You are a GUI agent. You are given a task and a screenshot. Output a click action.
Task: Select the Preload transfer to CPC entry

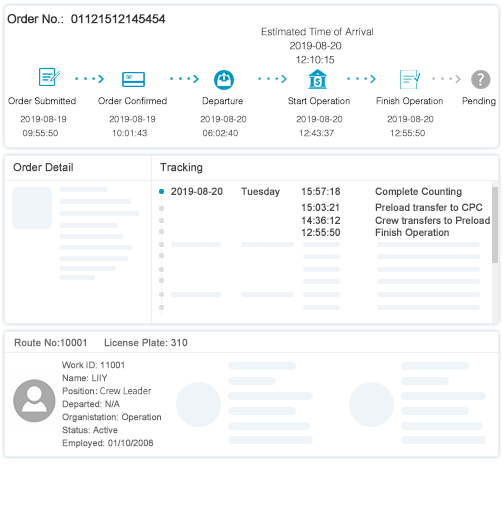[x=429, y=207]
